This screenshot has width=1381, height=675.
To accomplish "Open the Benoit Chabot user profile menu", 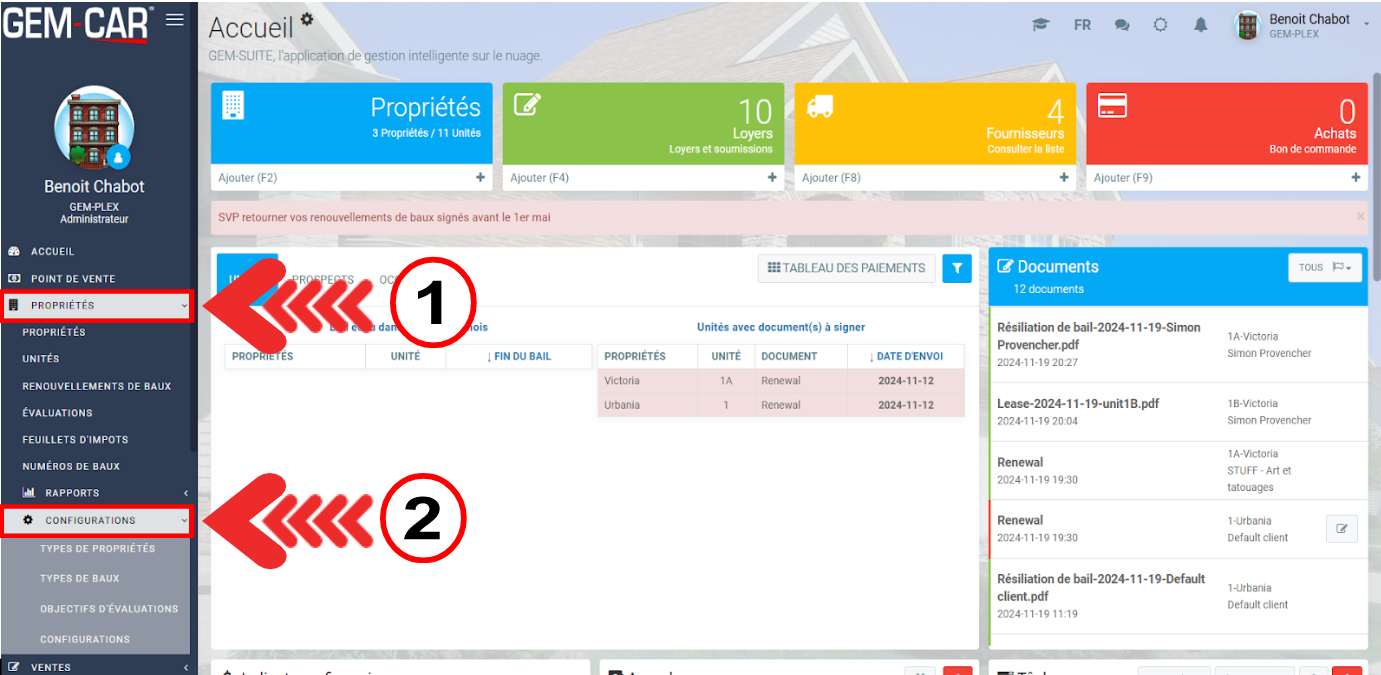I will (x=1305, y=26).
